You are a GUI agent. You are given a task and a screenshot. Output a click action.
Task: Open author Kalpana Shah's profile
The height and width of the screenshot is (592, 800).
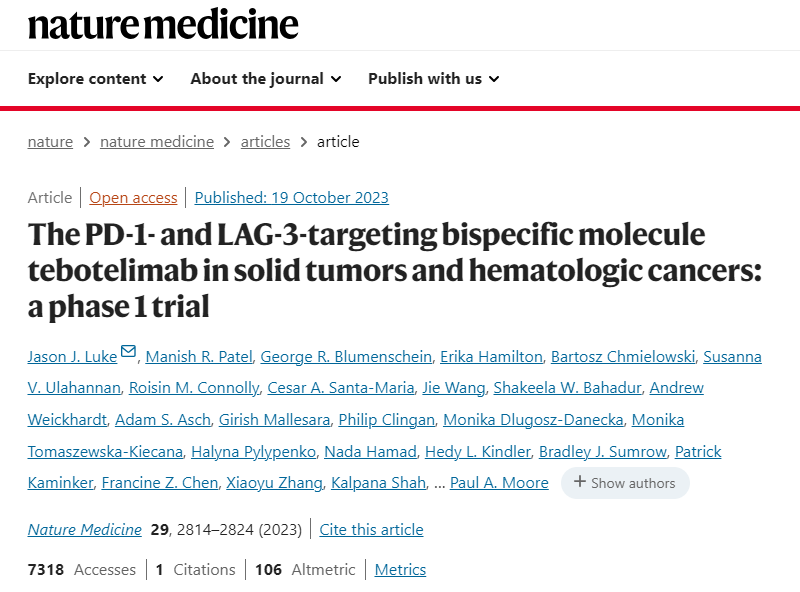(379, 483)
